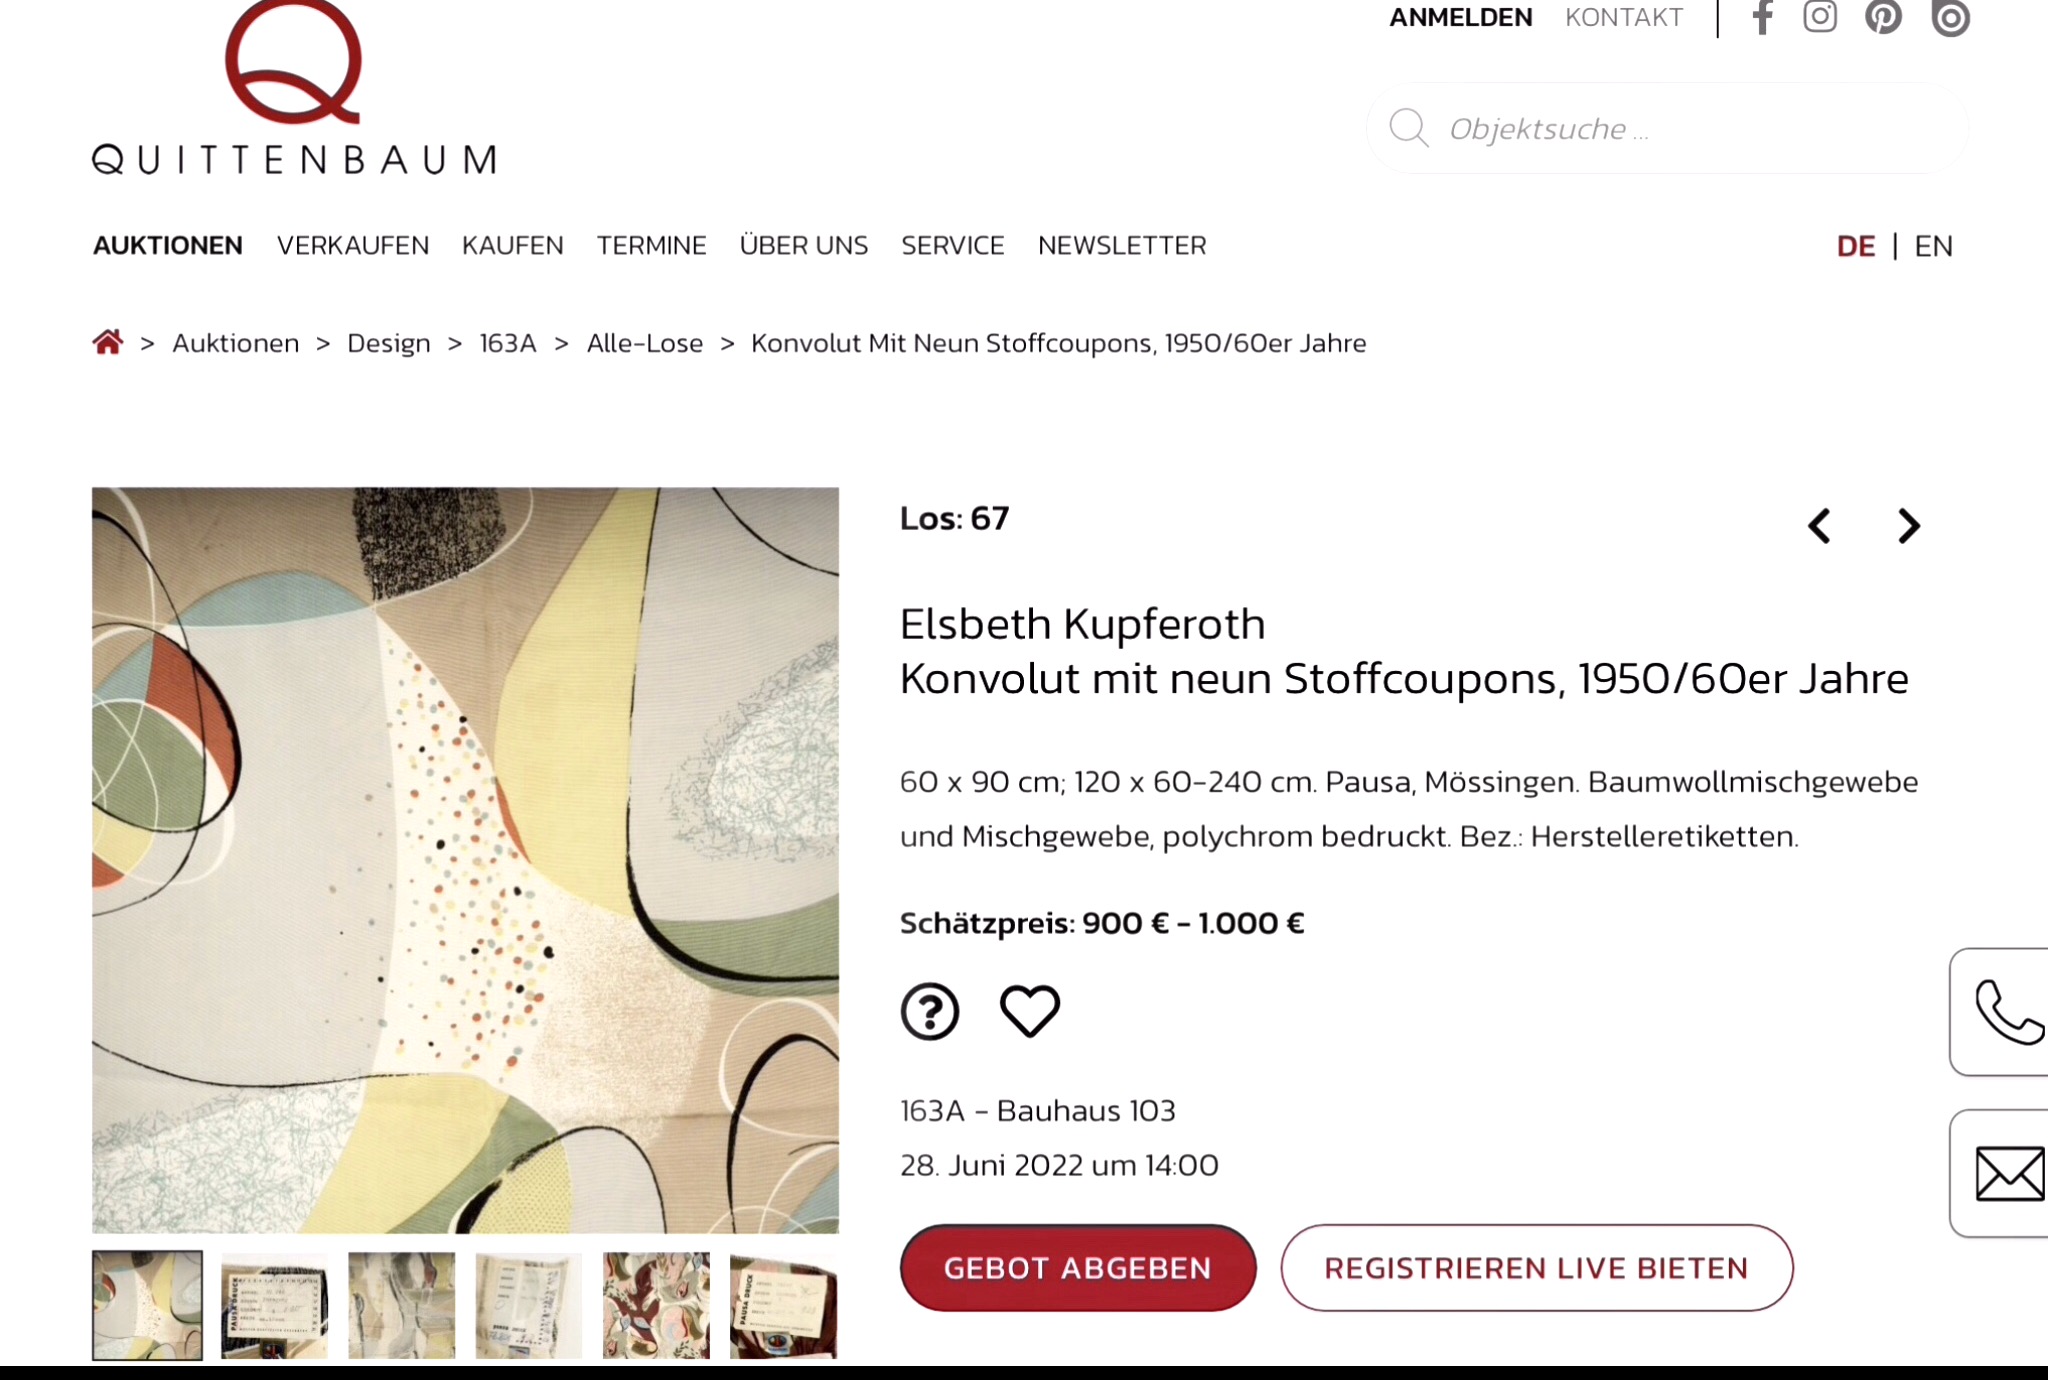This screenshot has height=1380, width=2048.
Task: Open the Pinterest social icon
Action: [x=1883, y=17]
